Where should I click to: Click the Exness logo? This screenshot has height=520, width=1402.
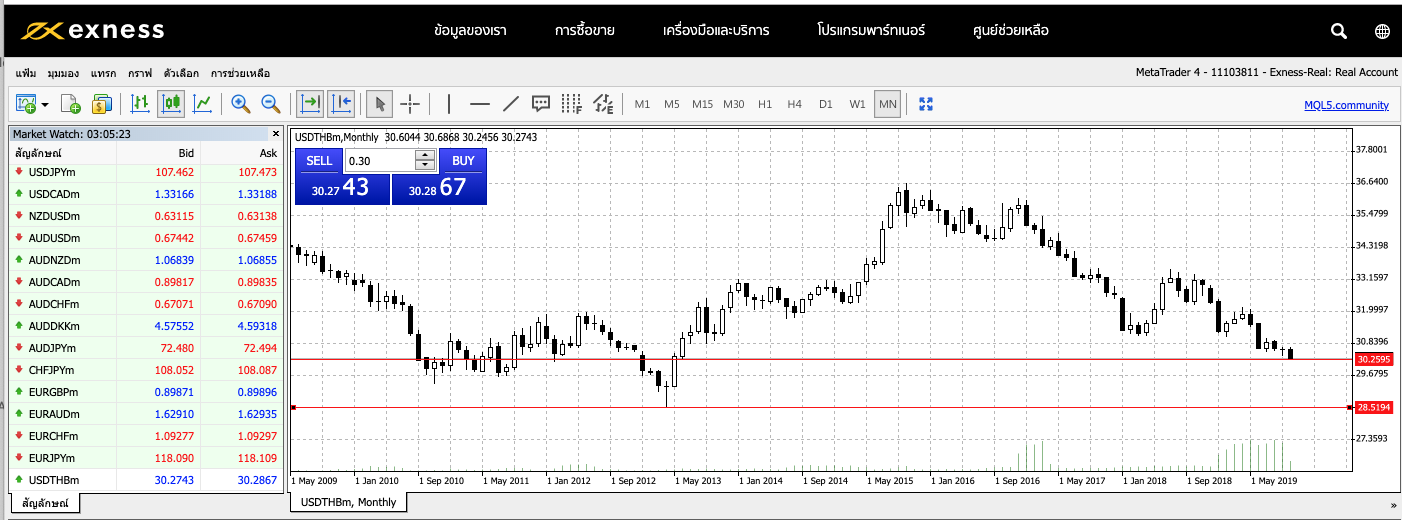click(x=92, y=30)
